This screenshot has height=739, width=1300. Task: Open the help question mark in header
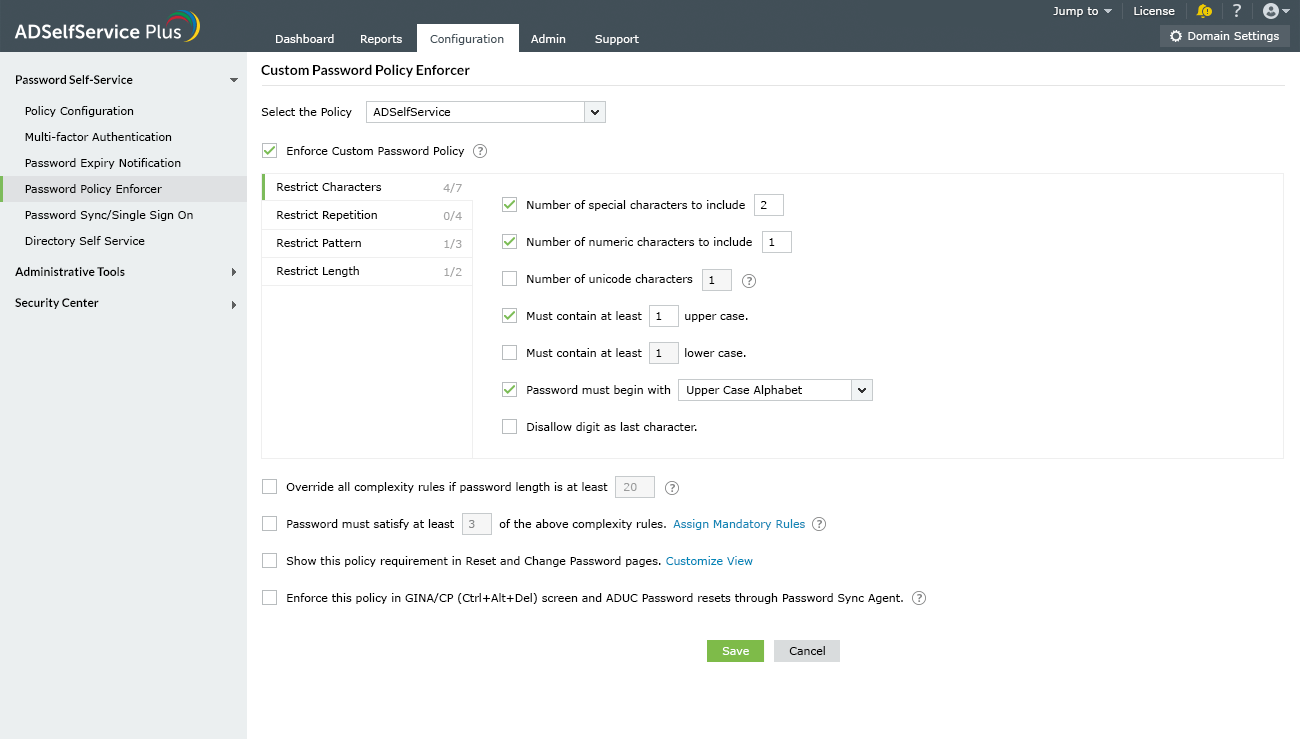point(1237,11)
